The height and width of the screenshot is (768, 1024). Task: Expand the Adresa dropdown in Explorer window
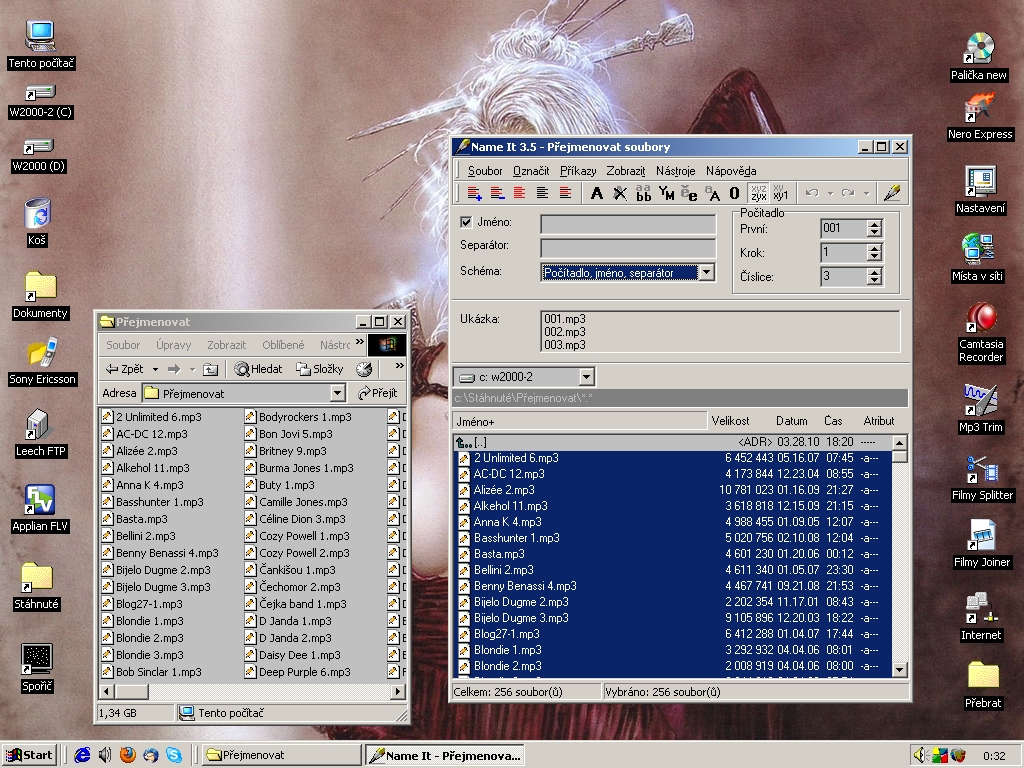coord(337,394)
